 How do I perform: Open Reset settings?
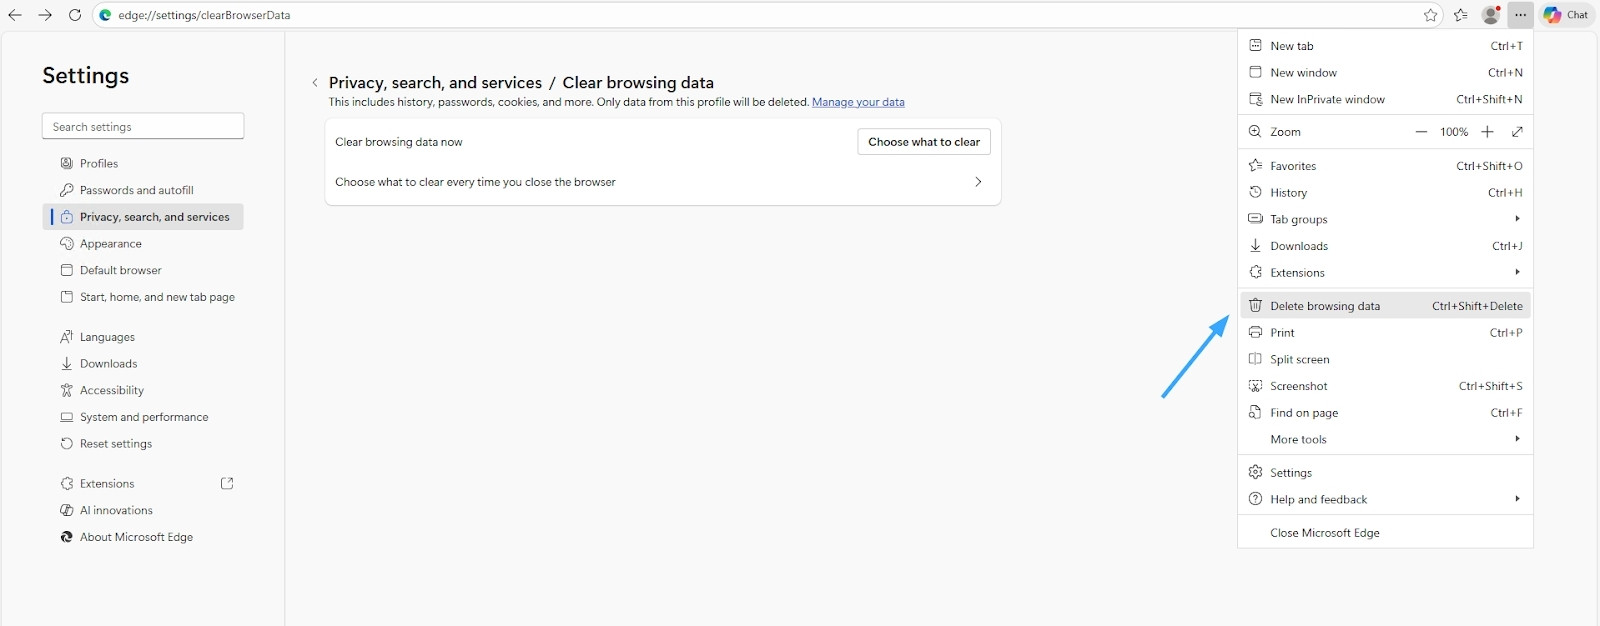pos(143,444)
